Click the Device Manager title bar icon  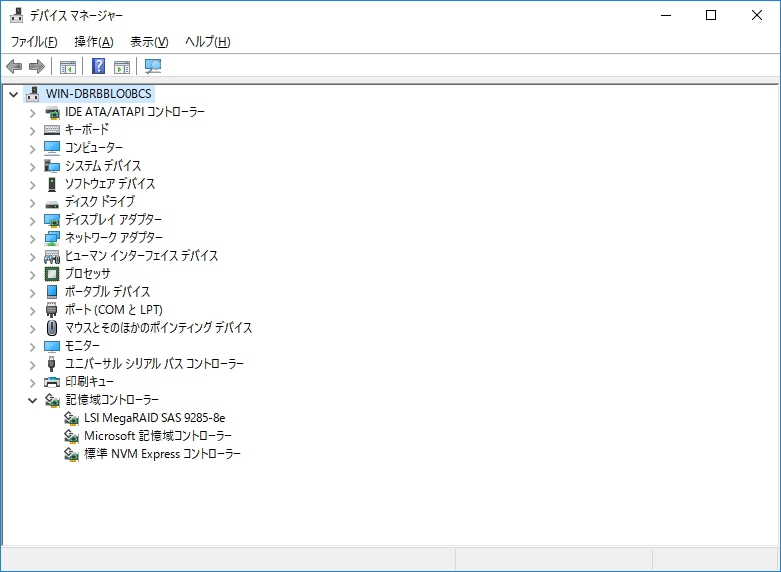pos(16,15)
